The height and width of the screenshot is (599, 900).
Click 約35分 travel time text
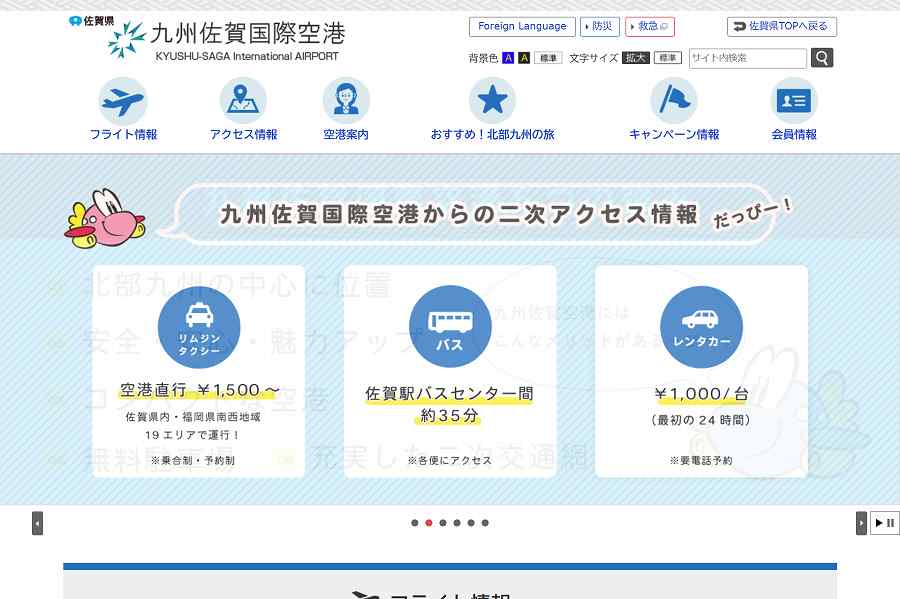[x=449, y=415]
